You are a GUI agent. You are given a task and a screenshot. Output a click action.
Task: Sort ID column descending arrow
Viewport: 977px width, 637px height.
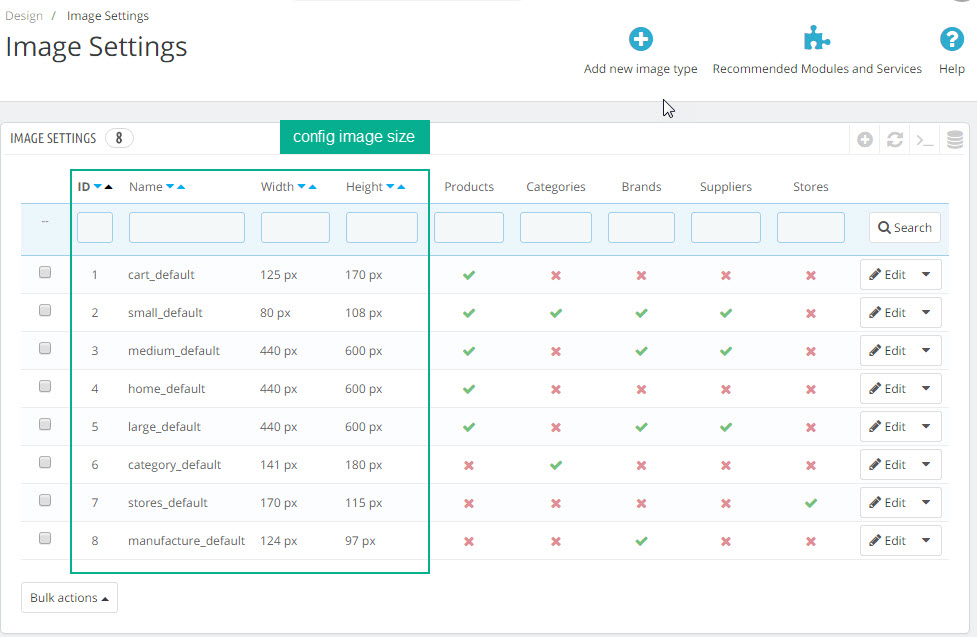point(97,186)
